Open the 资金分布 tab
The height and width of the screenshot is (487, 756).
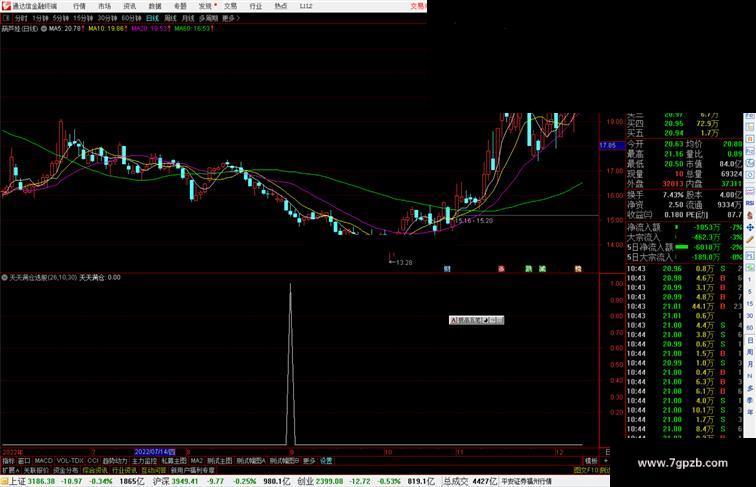[66, 470]
